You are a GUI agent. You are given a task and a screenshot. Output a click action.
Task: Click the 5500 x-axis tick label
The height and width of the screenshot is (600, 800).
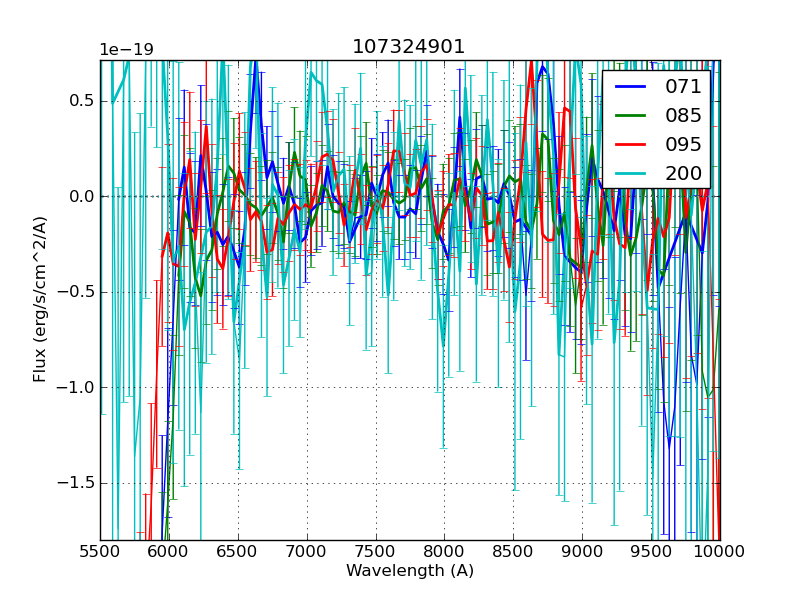pos(100,551)
